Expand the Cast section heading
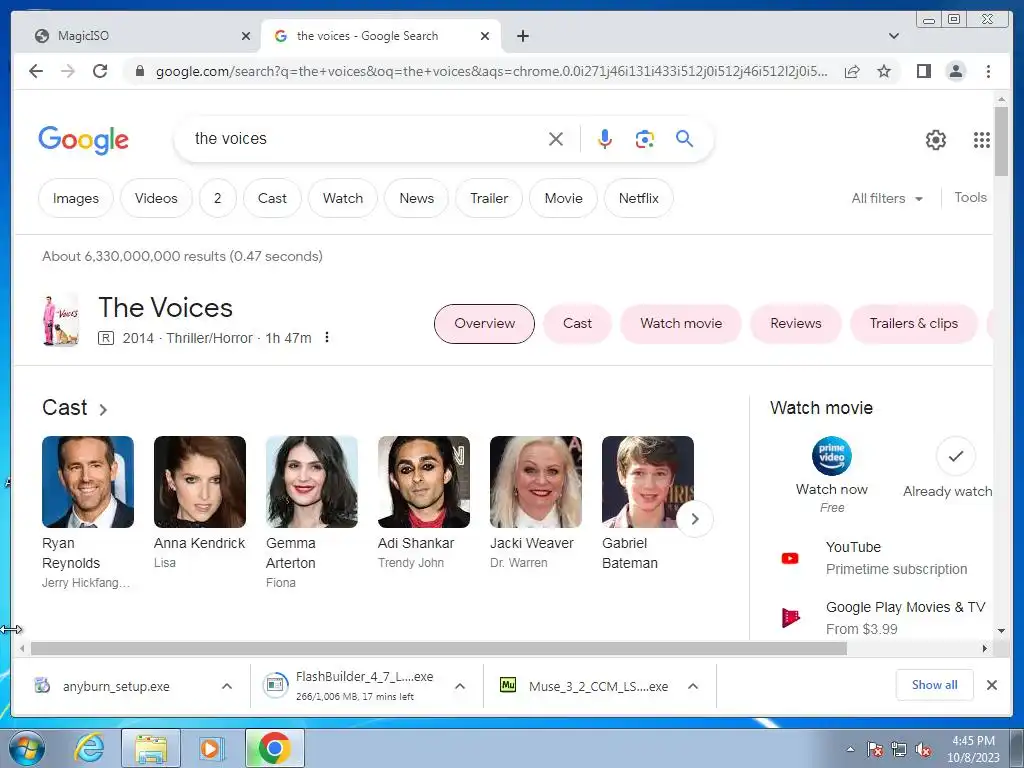Image resolution: width=1024 pixels, height=768 pixels. point(74,408)
